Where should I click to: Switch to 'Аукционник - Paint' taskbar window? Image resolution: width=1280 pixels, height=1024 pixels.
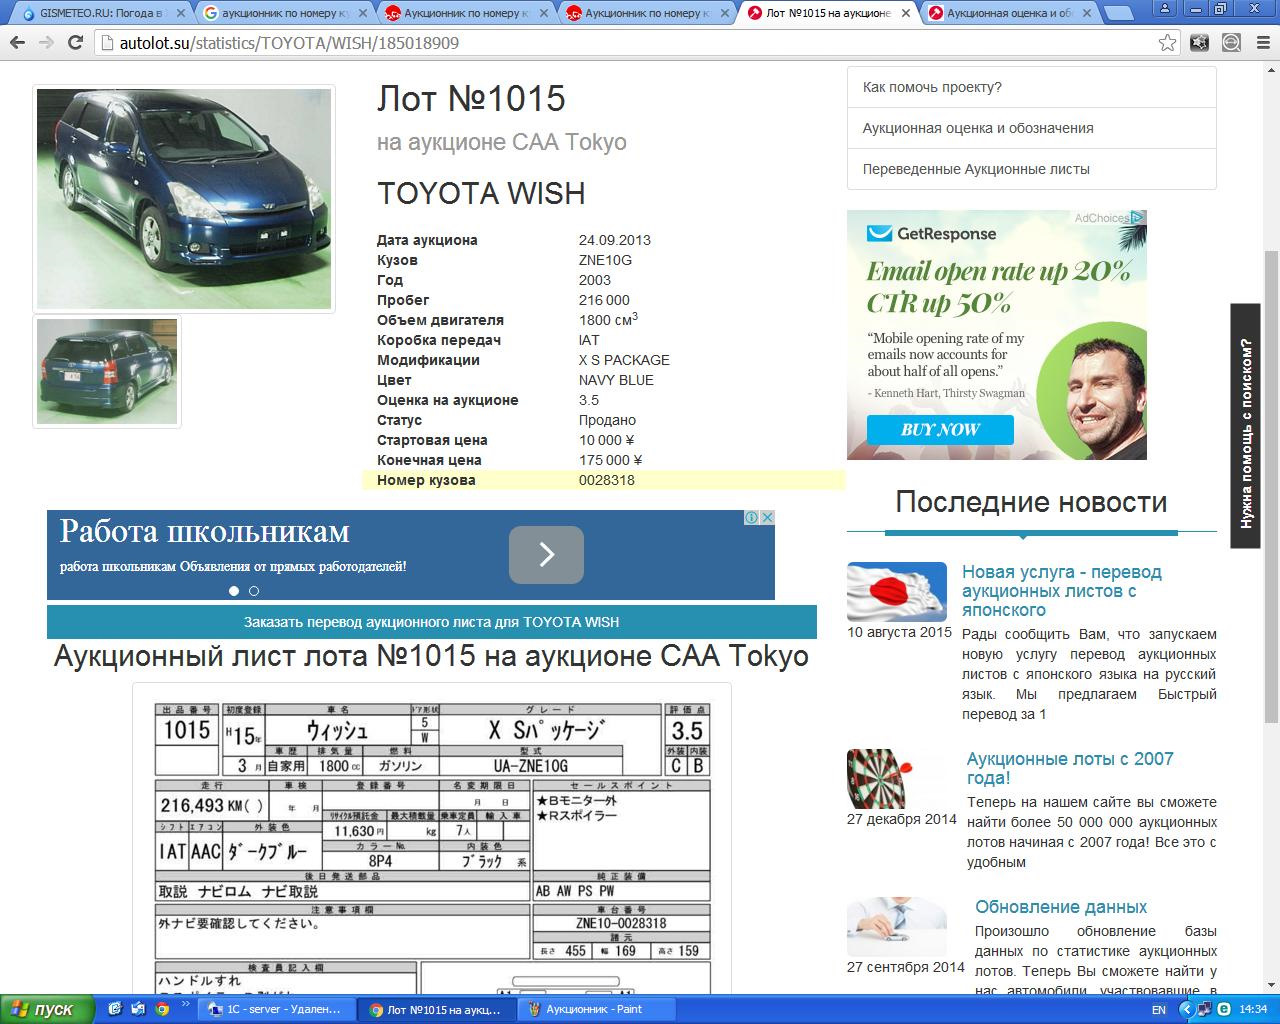pos(597,1009)
